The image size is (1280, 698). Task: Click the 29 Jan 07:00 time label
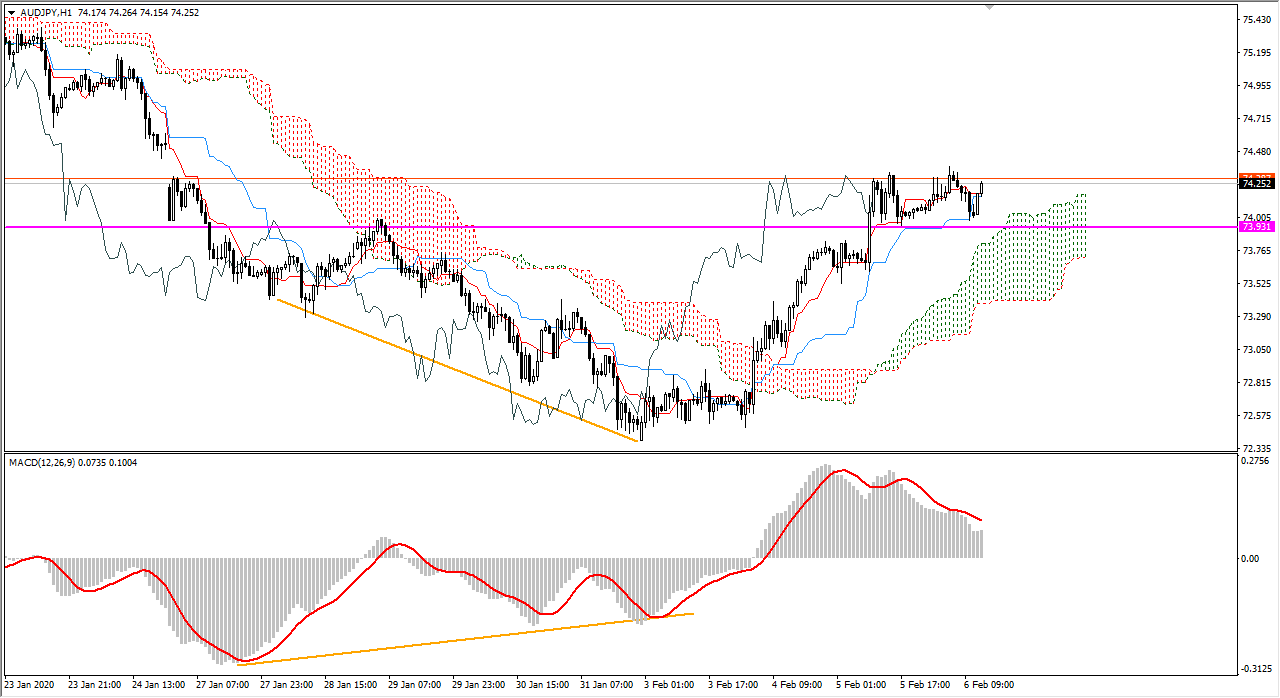point(416,686)
